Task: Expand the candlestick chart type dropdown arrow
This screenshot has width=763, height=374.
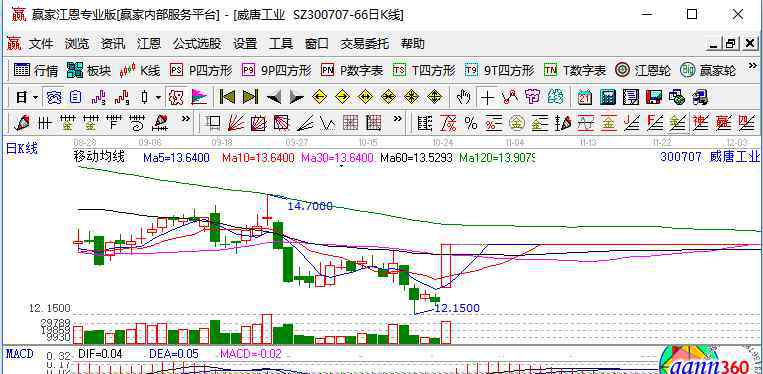Action: [x=158, y=98]
